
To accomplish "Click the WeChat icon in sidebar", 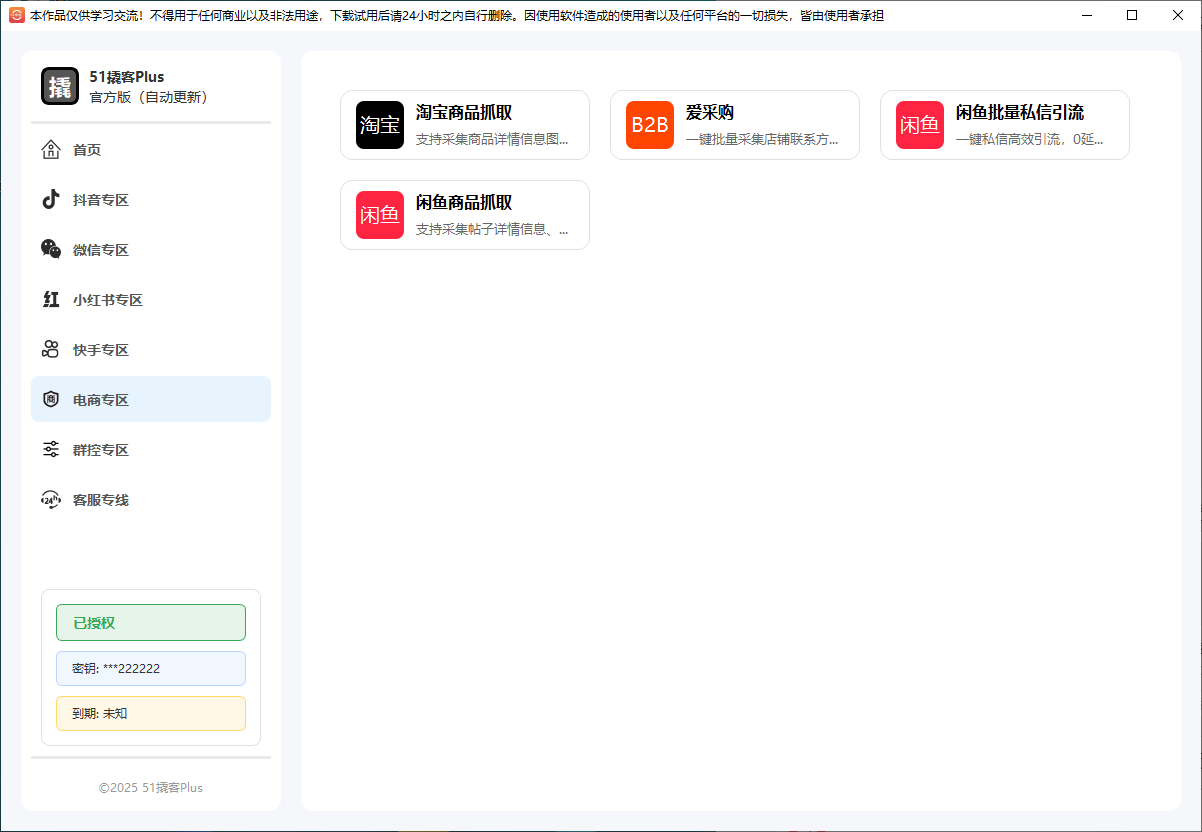I will (51, 250).
